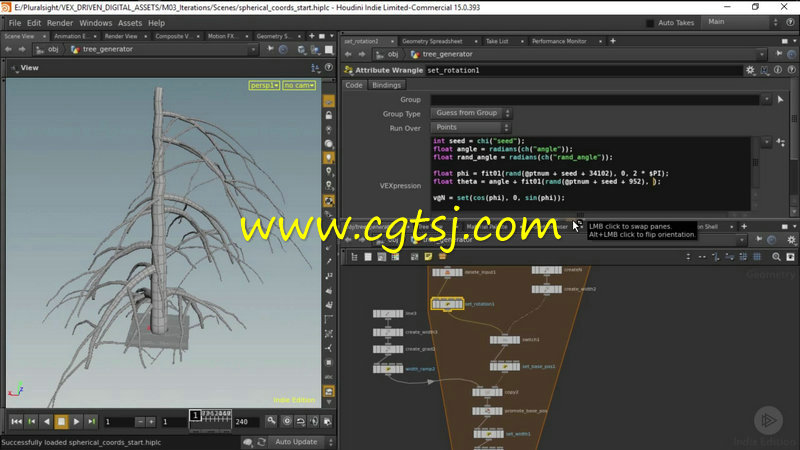Screen dimensions: 800x450
Task: Open the Render menu
Action: coord(60,23)
